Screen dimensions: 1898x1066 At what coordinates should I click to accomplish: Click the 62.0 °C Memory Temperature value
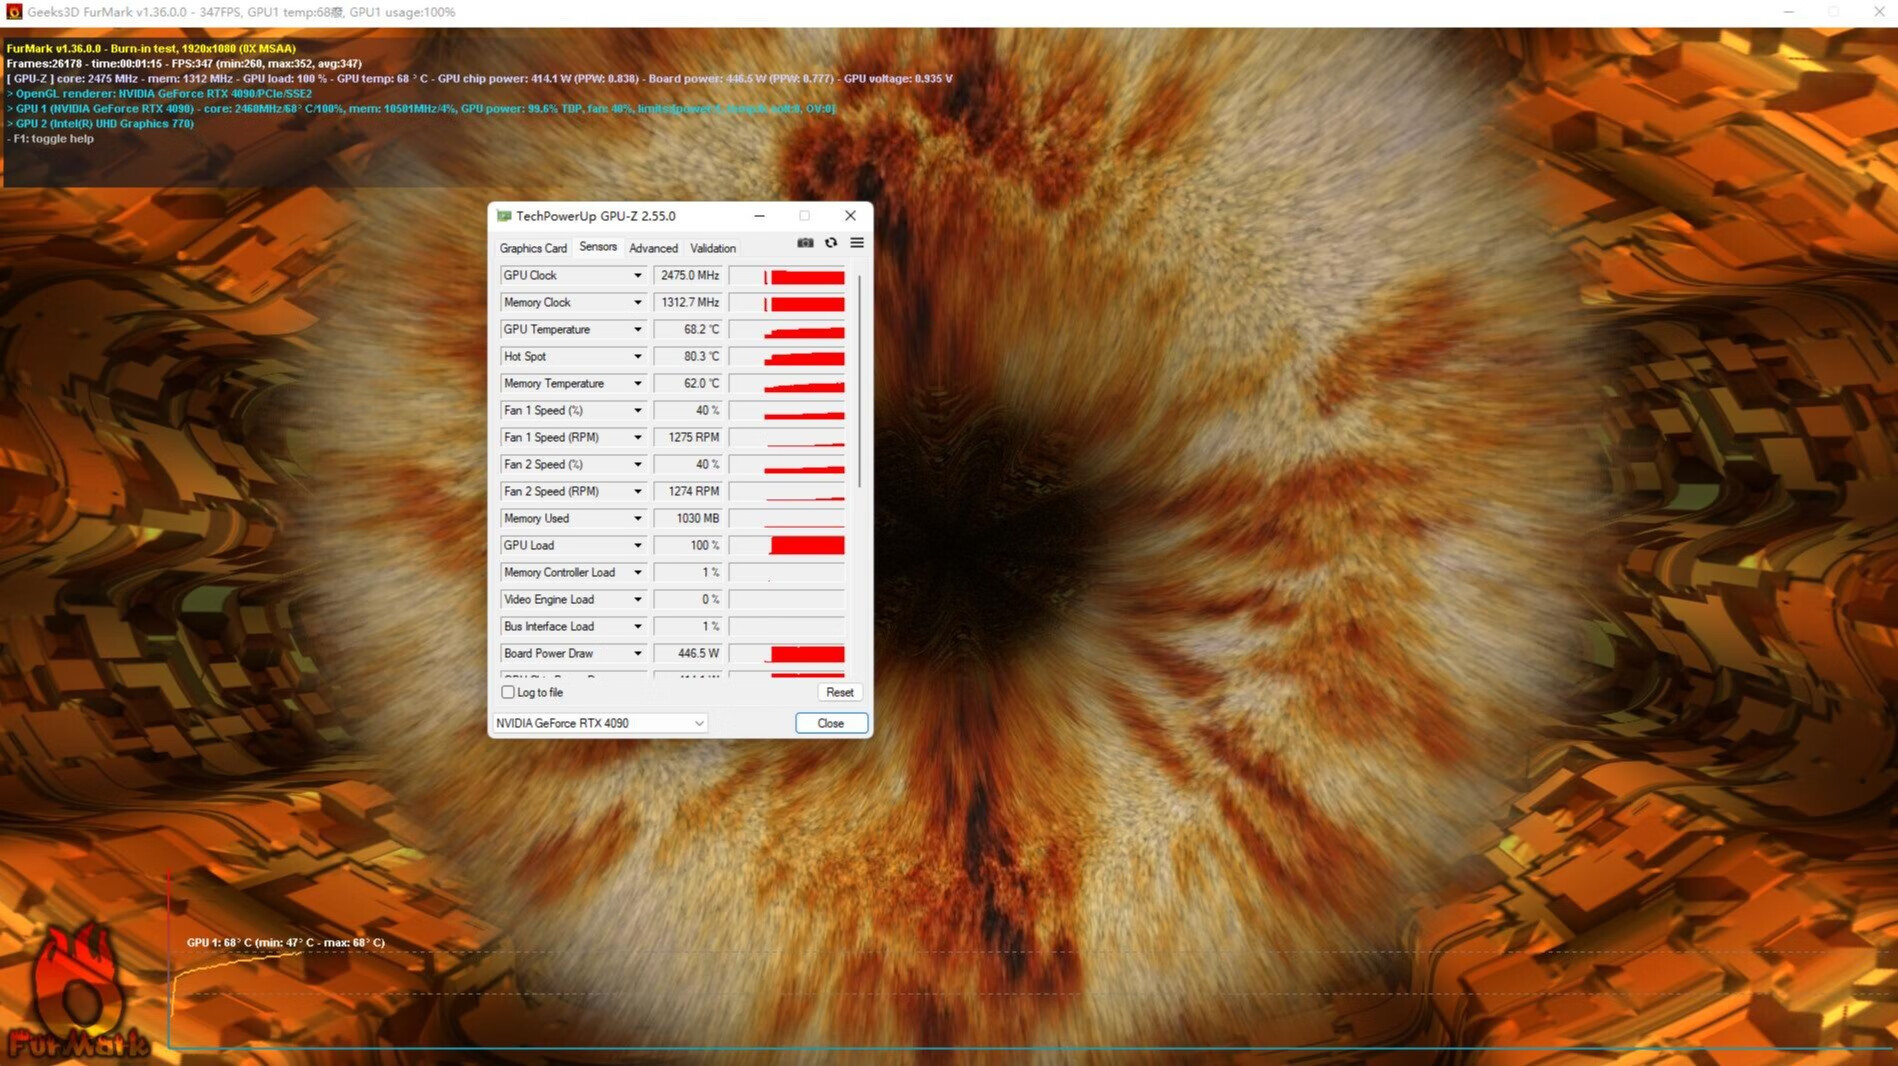pos(688,383)
